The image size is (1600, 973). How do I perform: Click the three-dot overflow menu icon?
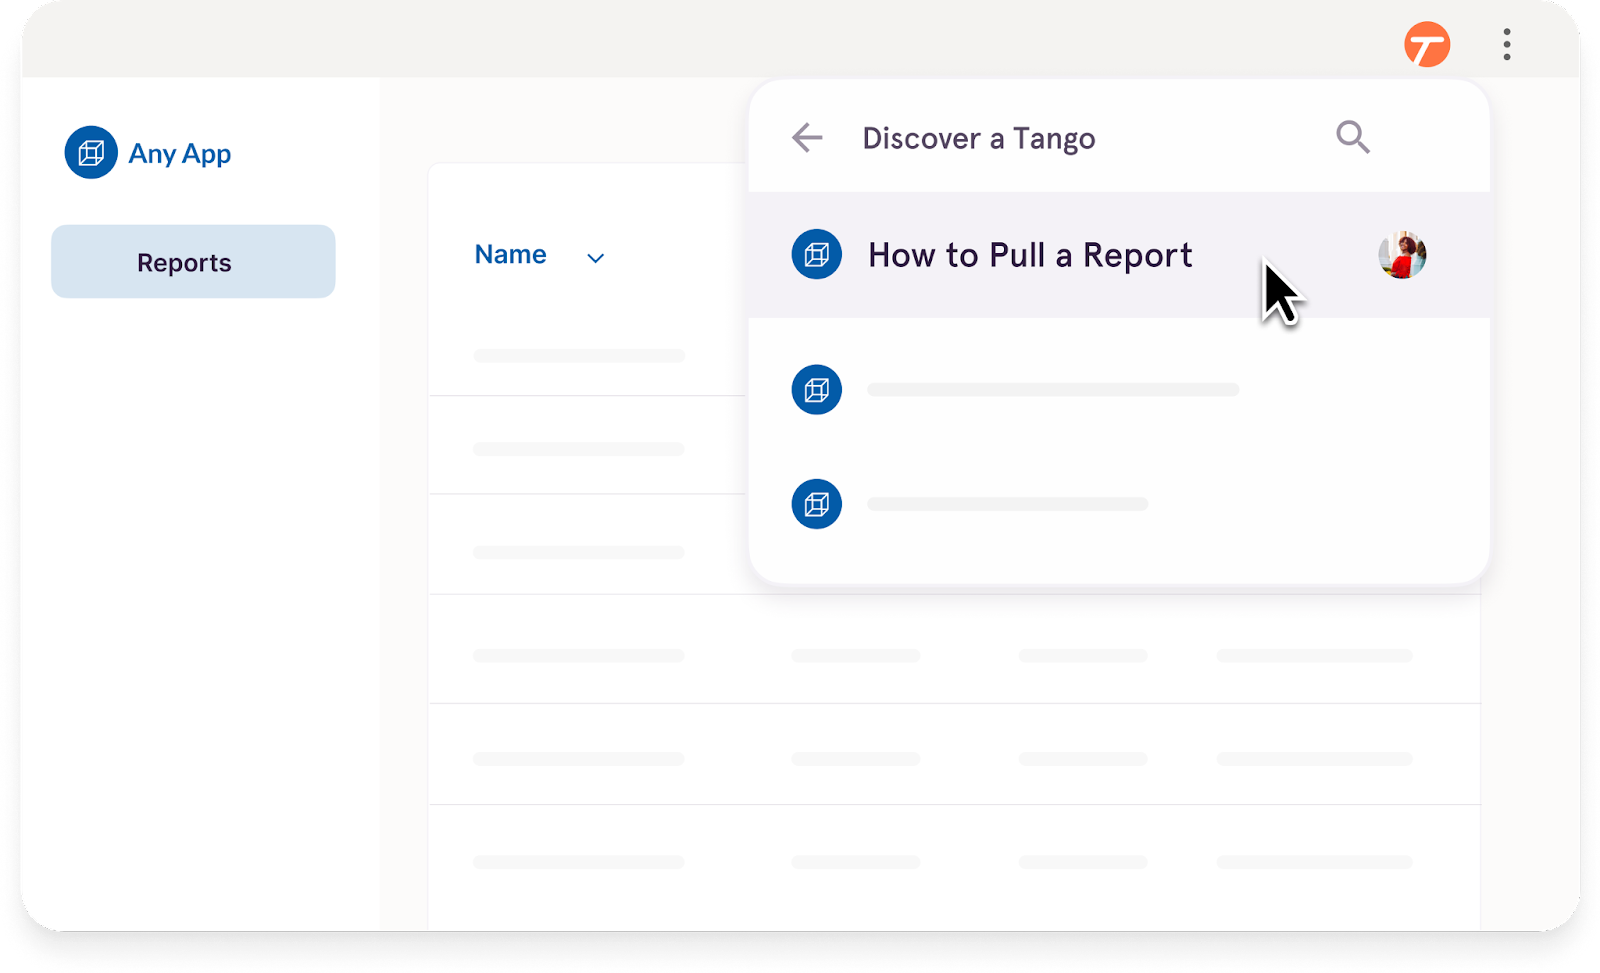pos(1506,43)
